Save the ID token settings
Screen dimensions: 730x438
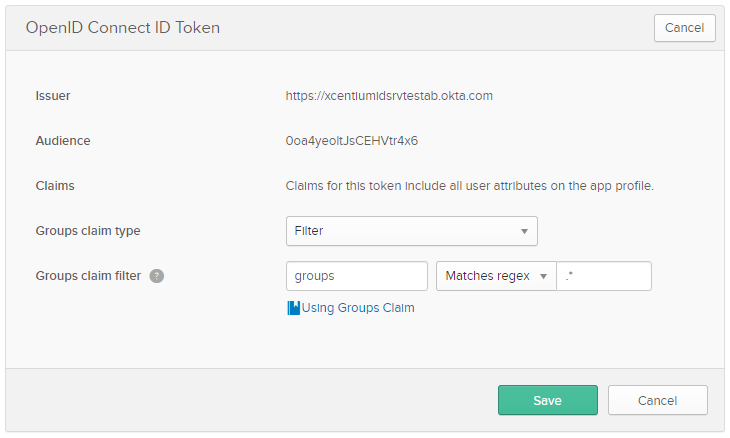pos(548,400)
